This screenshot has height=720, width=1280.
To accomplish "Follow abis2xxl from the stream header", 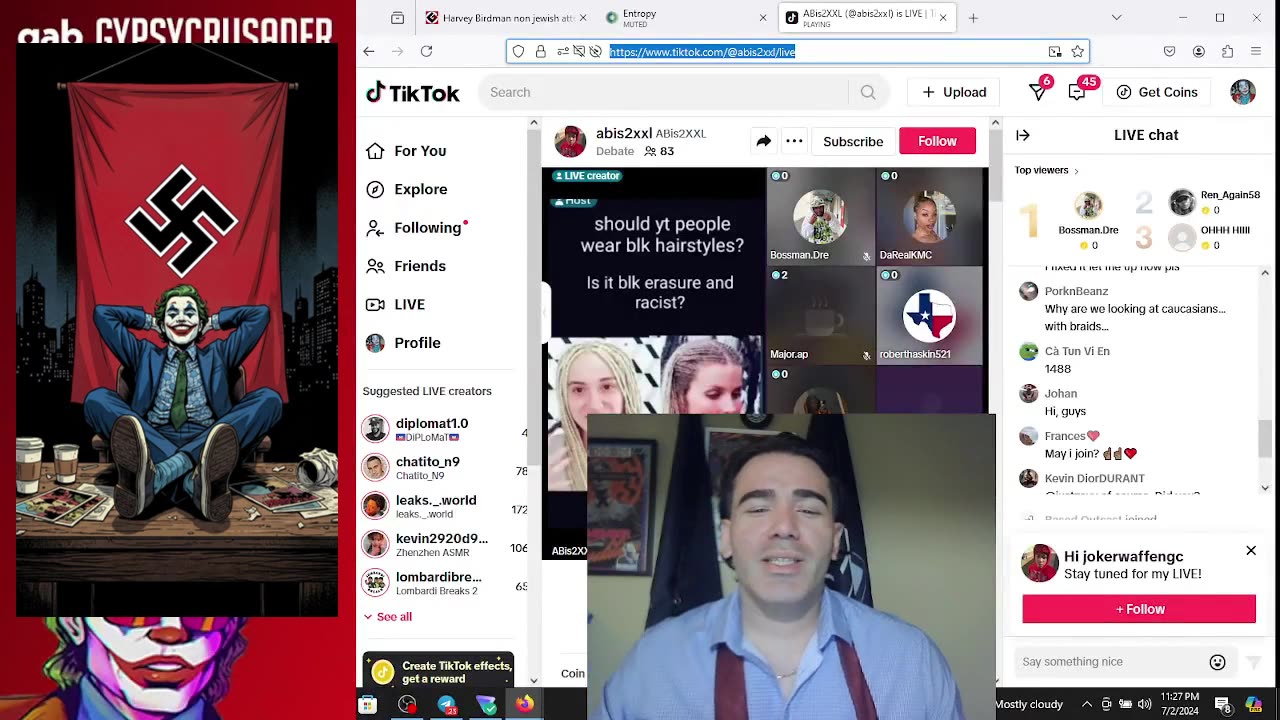I will coord(937,141).
